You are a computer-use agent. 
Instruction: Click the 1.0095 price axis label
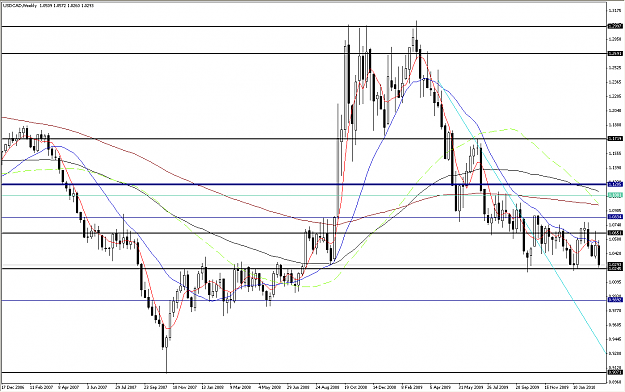[615, 282]
